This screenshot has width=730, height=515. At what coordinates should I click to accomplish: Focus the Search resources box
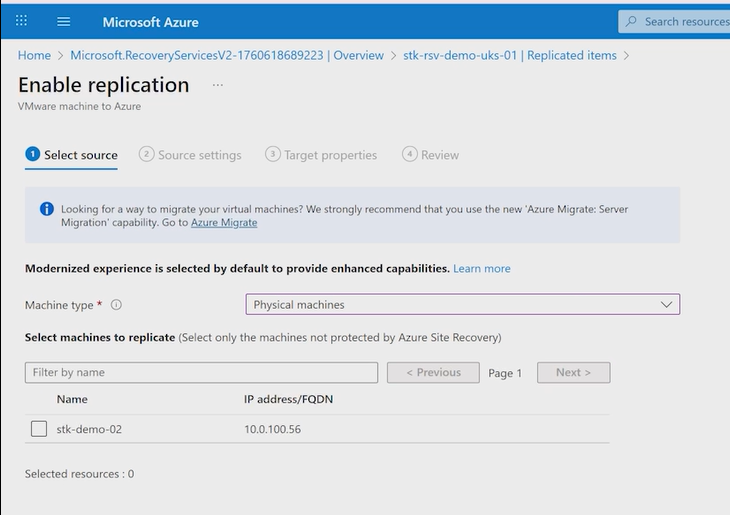pyautogui.click(x=674, y=21)
